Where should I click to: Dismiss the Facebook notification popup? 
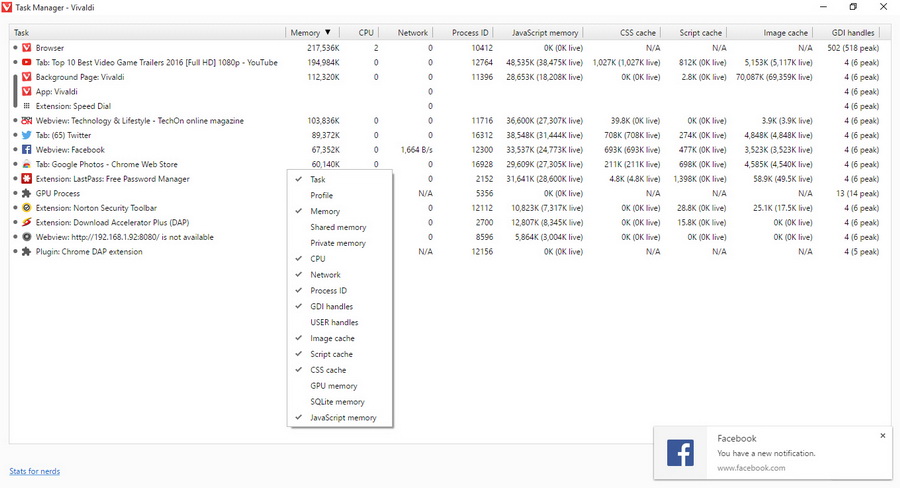coord(882,436)
